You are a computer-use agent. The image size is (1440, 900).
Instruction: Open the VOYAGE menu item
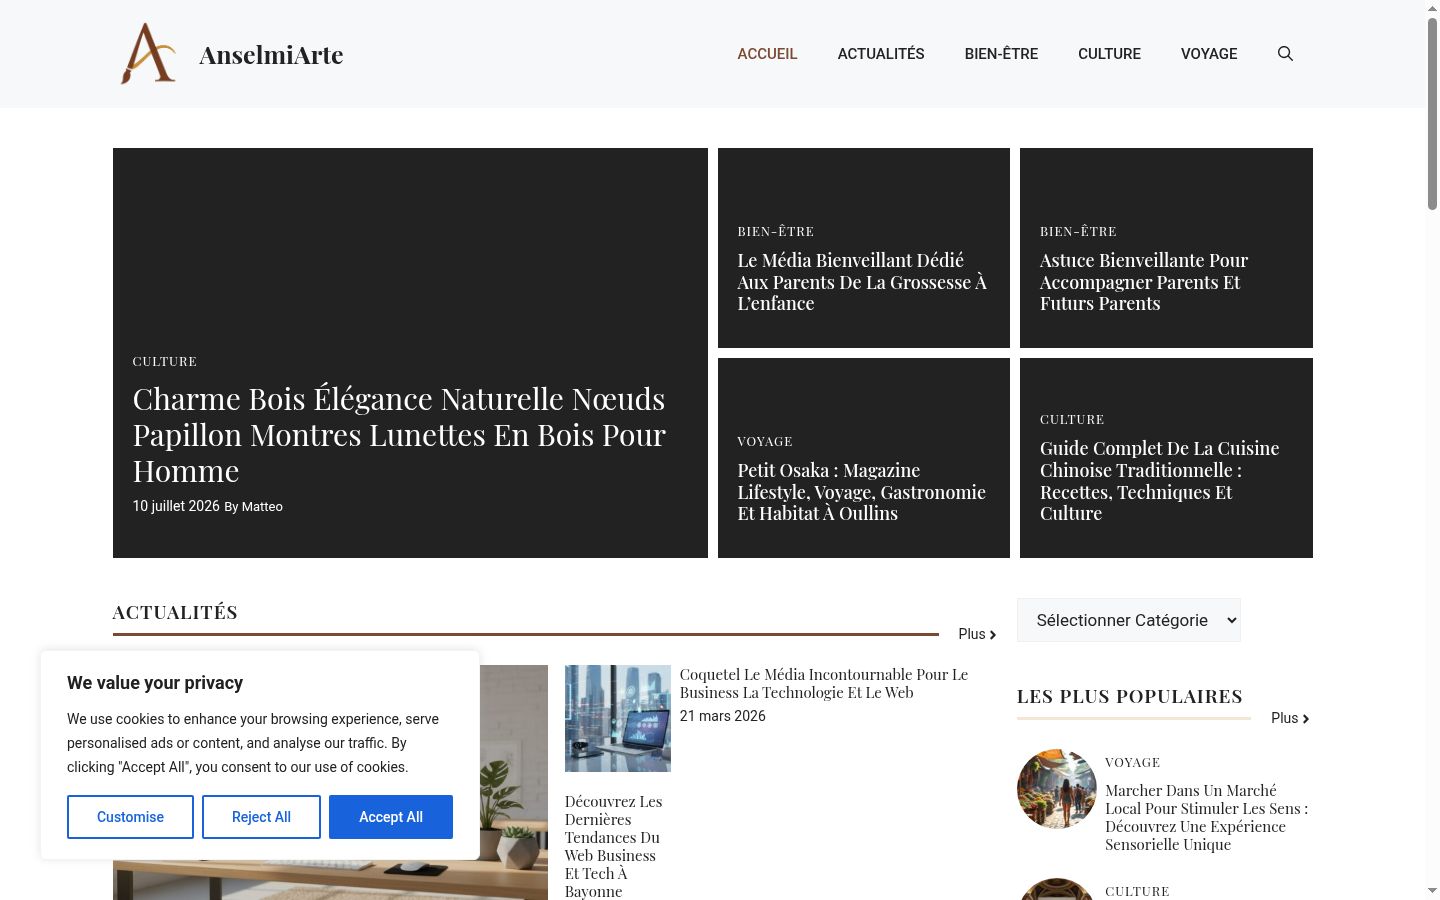pyautogui.click(x=1209, y=54)
